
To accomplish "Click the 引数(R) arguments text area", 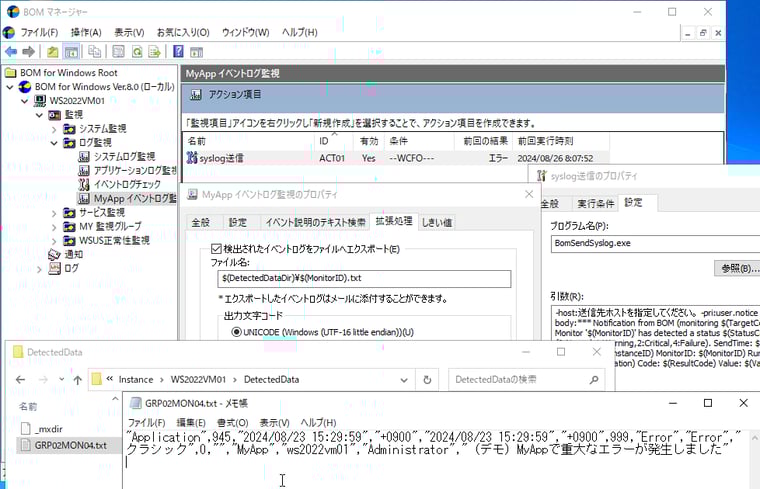I will coord(655,337).
